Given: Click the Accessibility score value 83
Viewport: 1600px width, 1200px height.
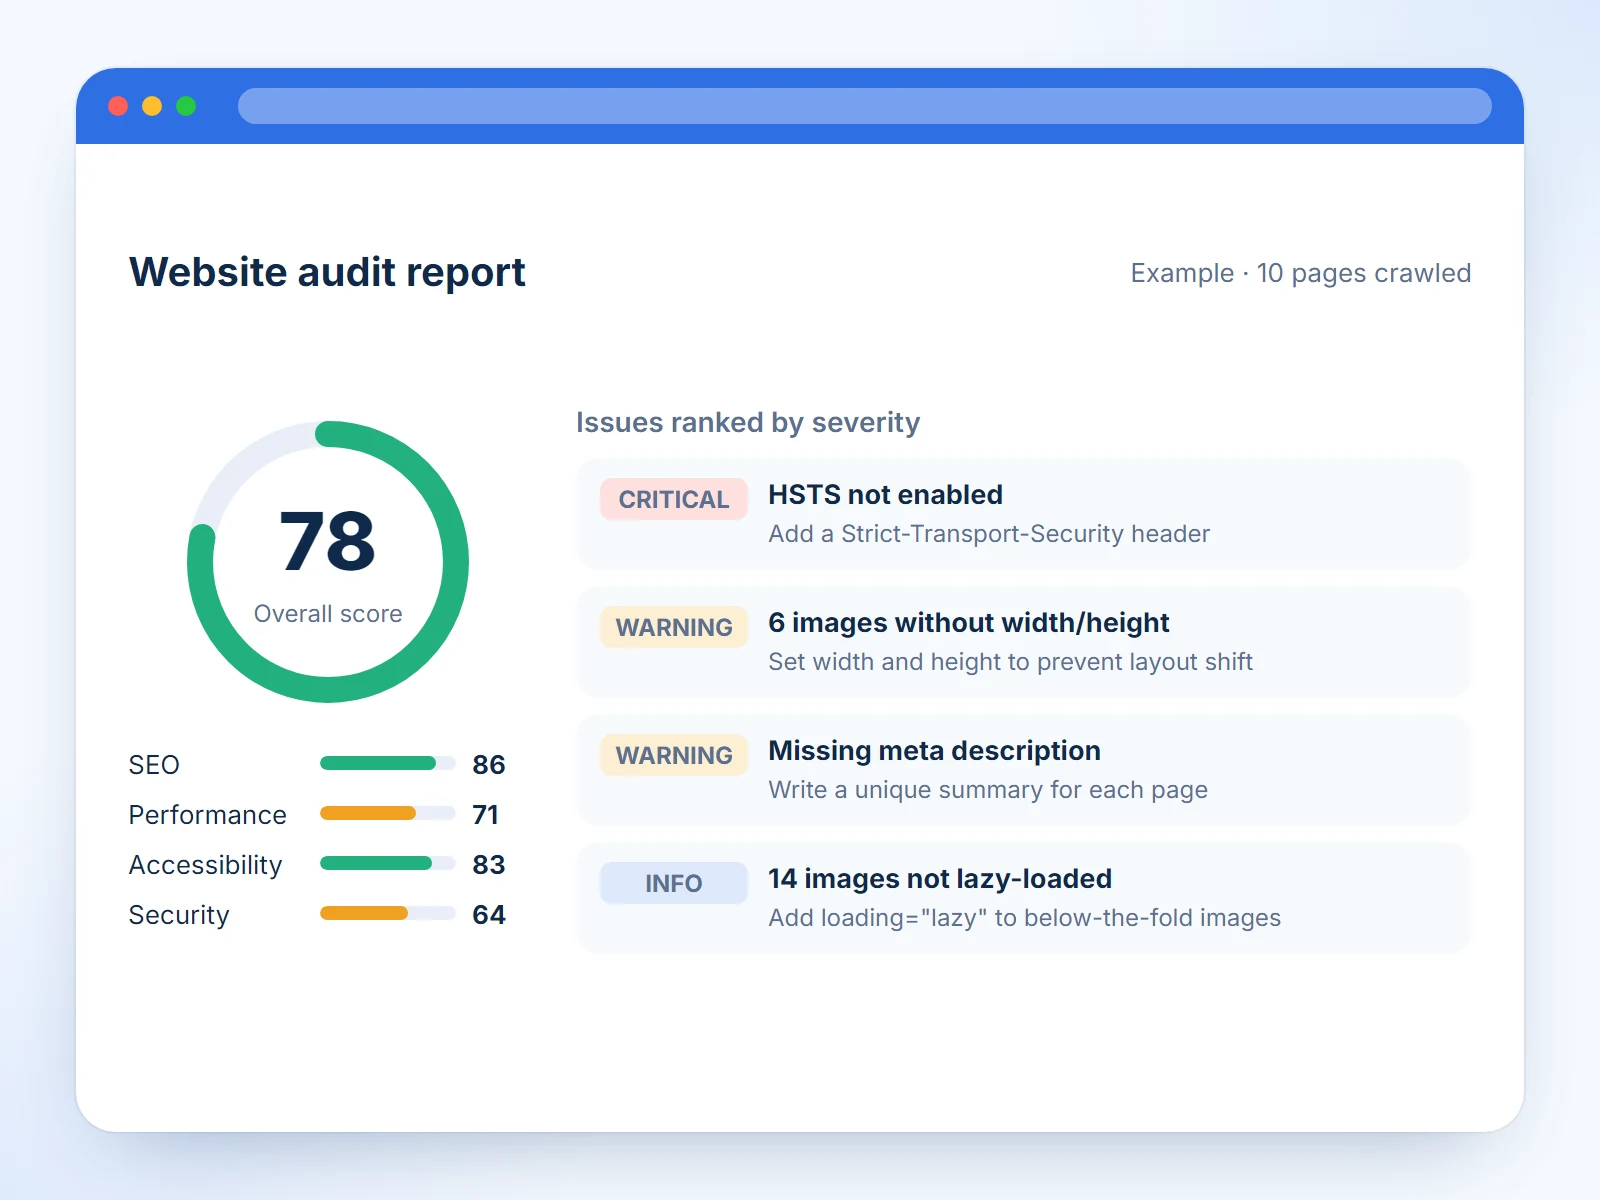Looking at the screenshot, I should pos(488,865).
